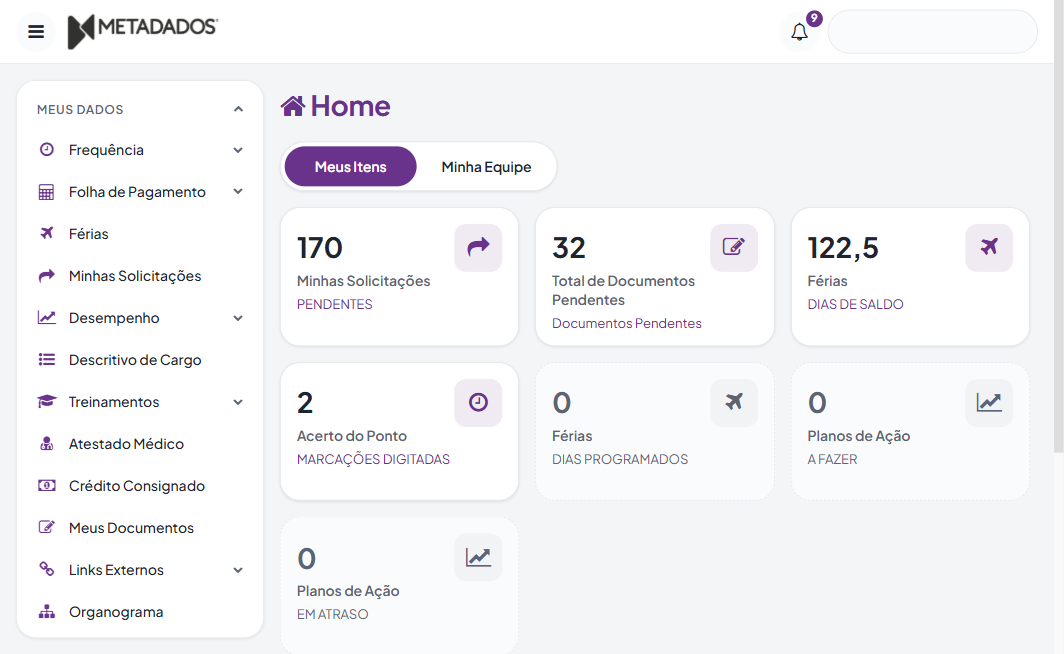
Task: Click the Metadados logo
Action: [x=142, y=31]
